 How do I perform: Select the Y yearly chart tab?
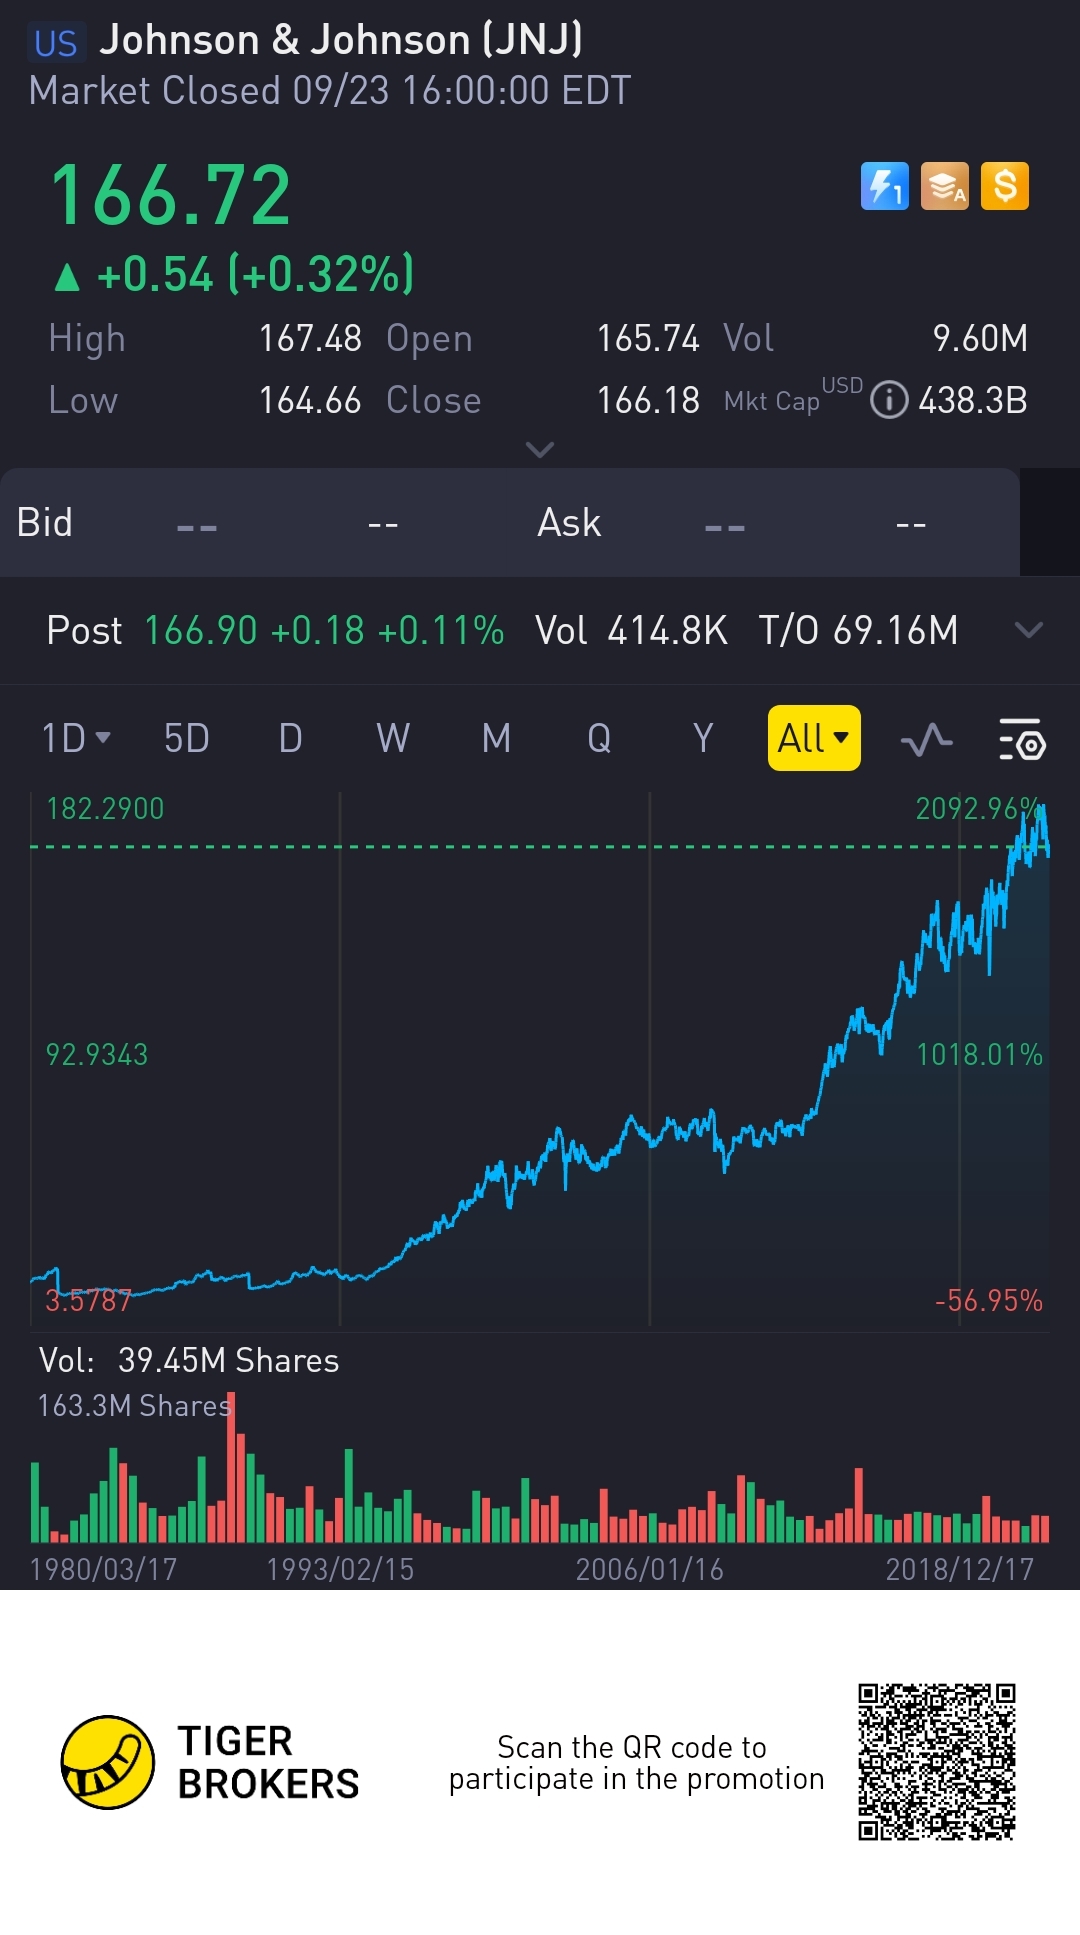(703, 739)
